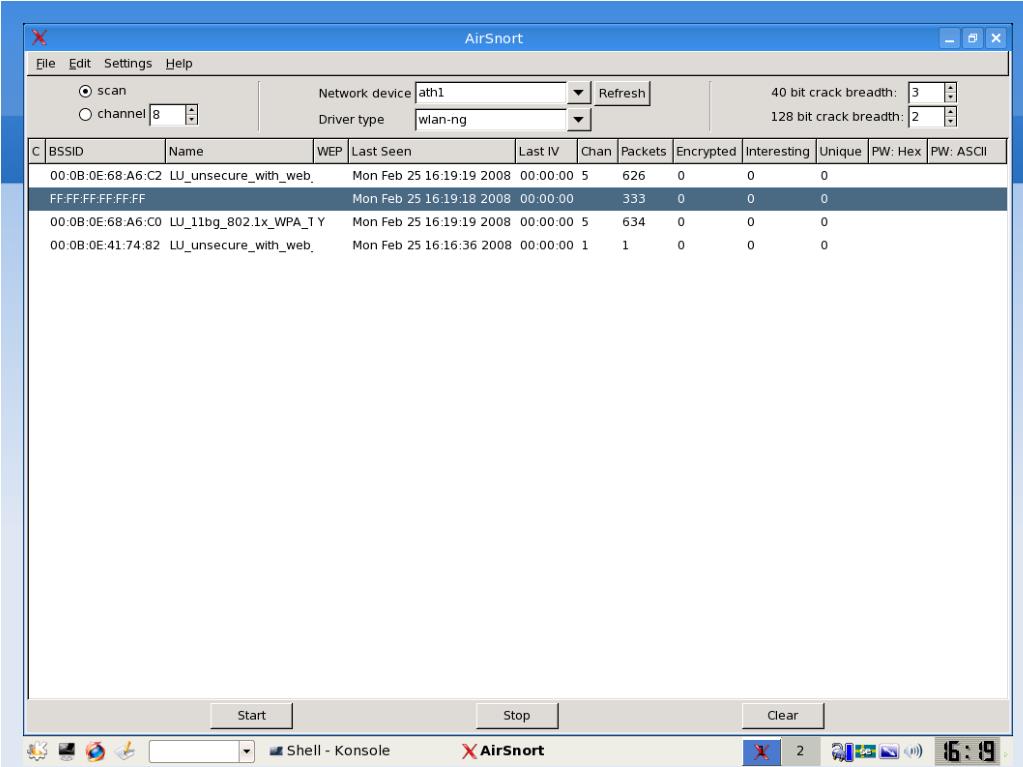Click the LU_11bg_802.1x_WPA_T network name

point(241,222)
